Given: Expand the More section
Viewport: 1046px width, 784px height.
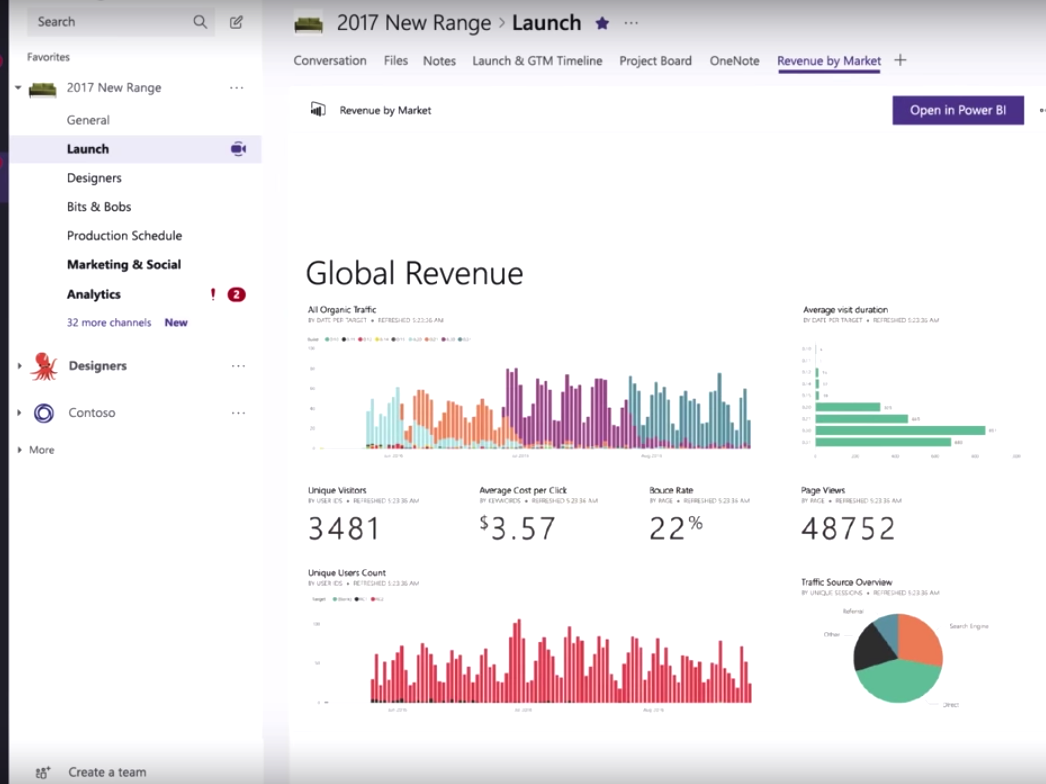Looking at the screenshot, I should tap(19, 450).
